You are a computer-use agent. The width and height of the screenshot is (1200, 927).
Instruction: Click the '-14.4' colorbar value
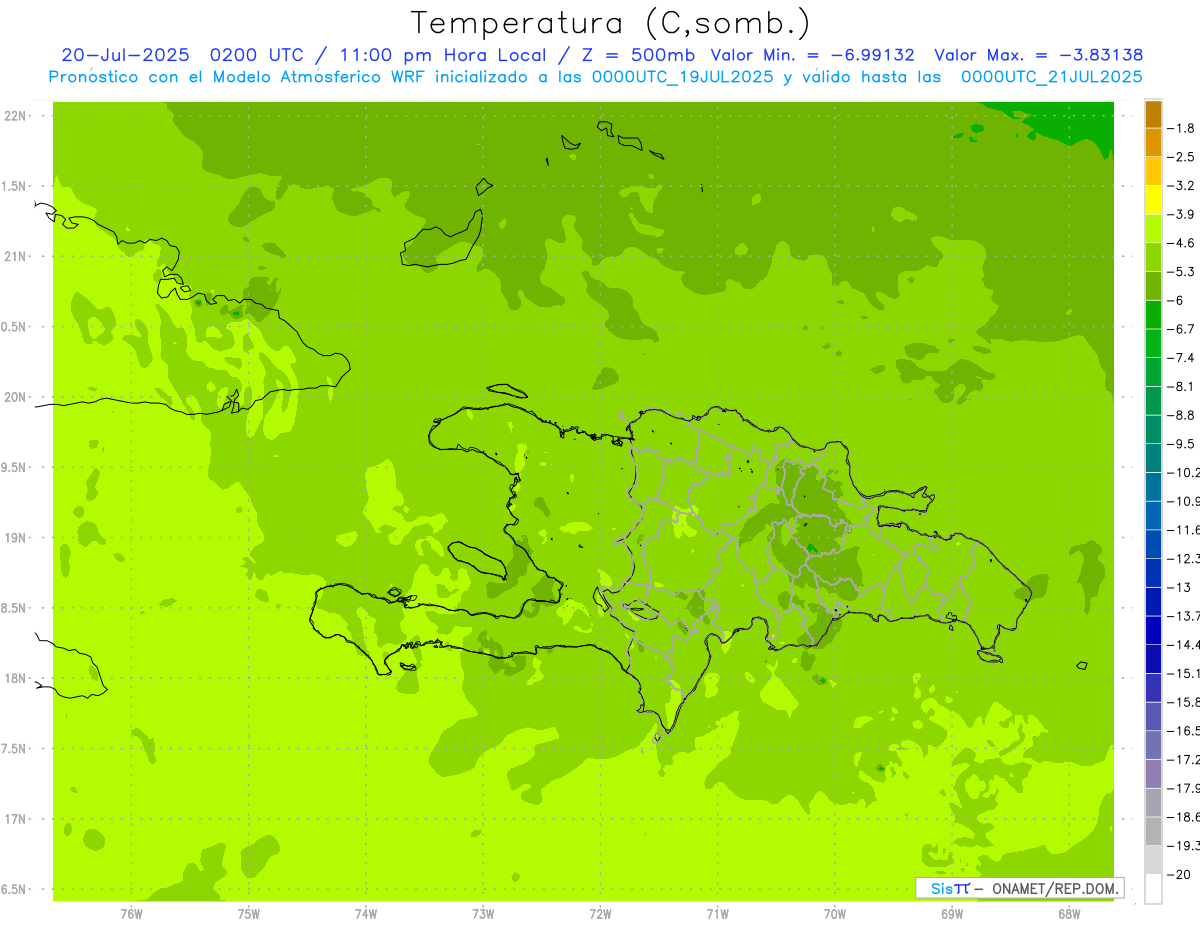pyautogui.click(x=1185, y=644)
